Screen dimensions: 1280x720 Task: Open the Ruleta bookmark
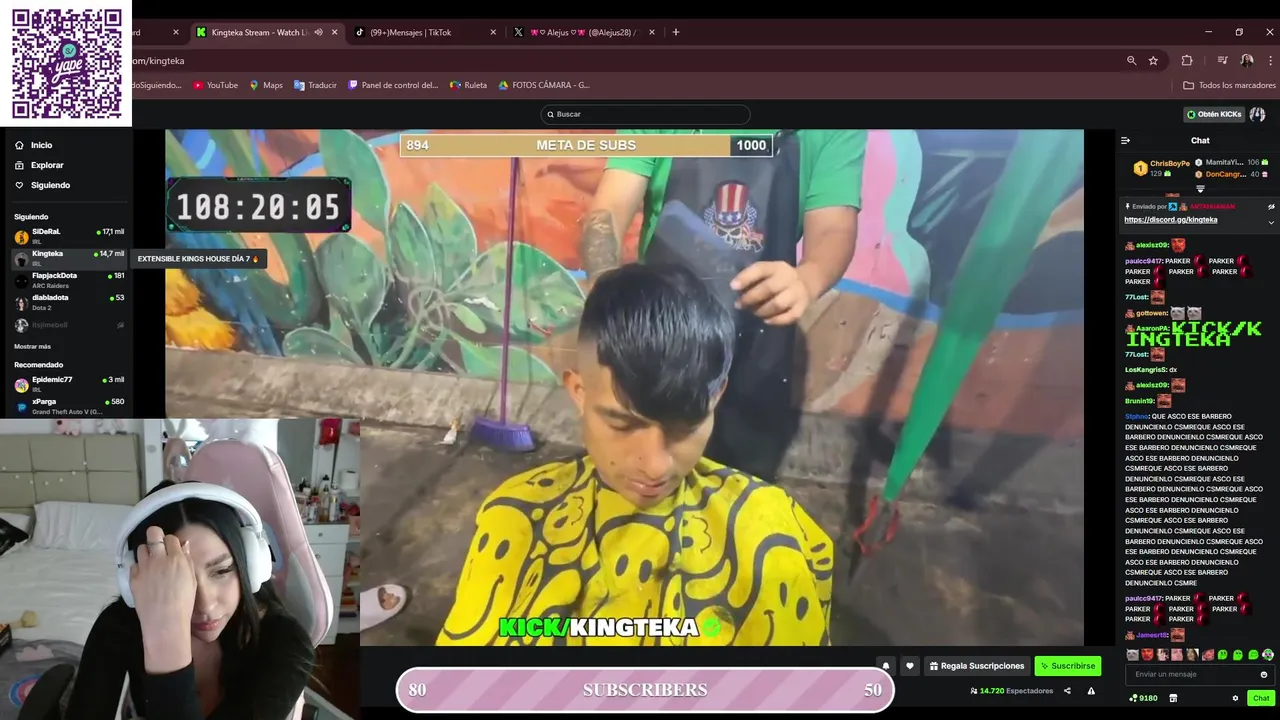(468, 86)
